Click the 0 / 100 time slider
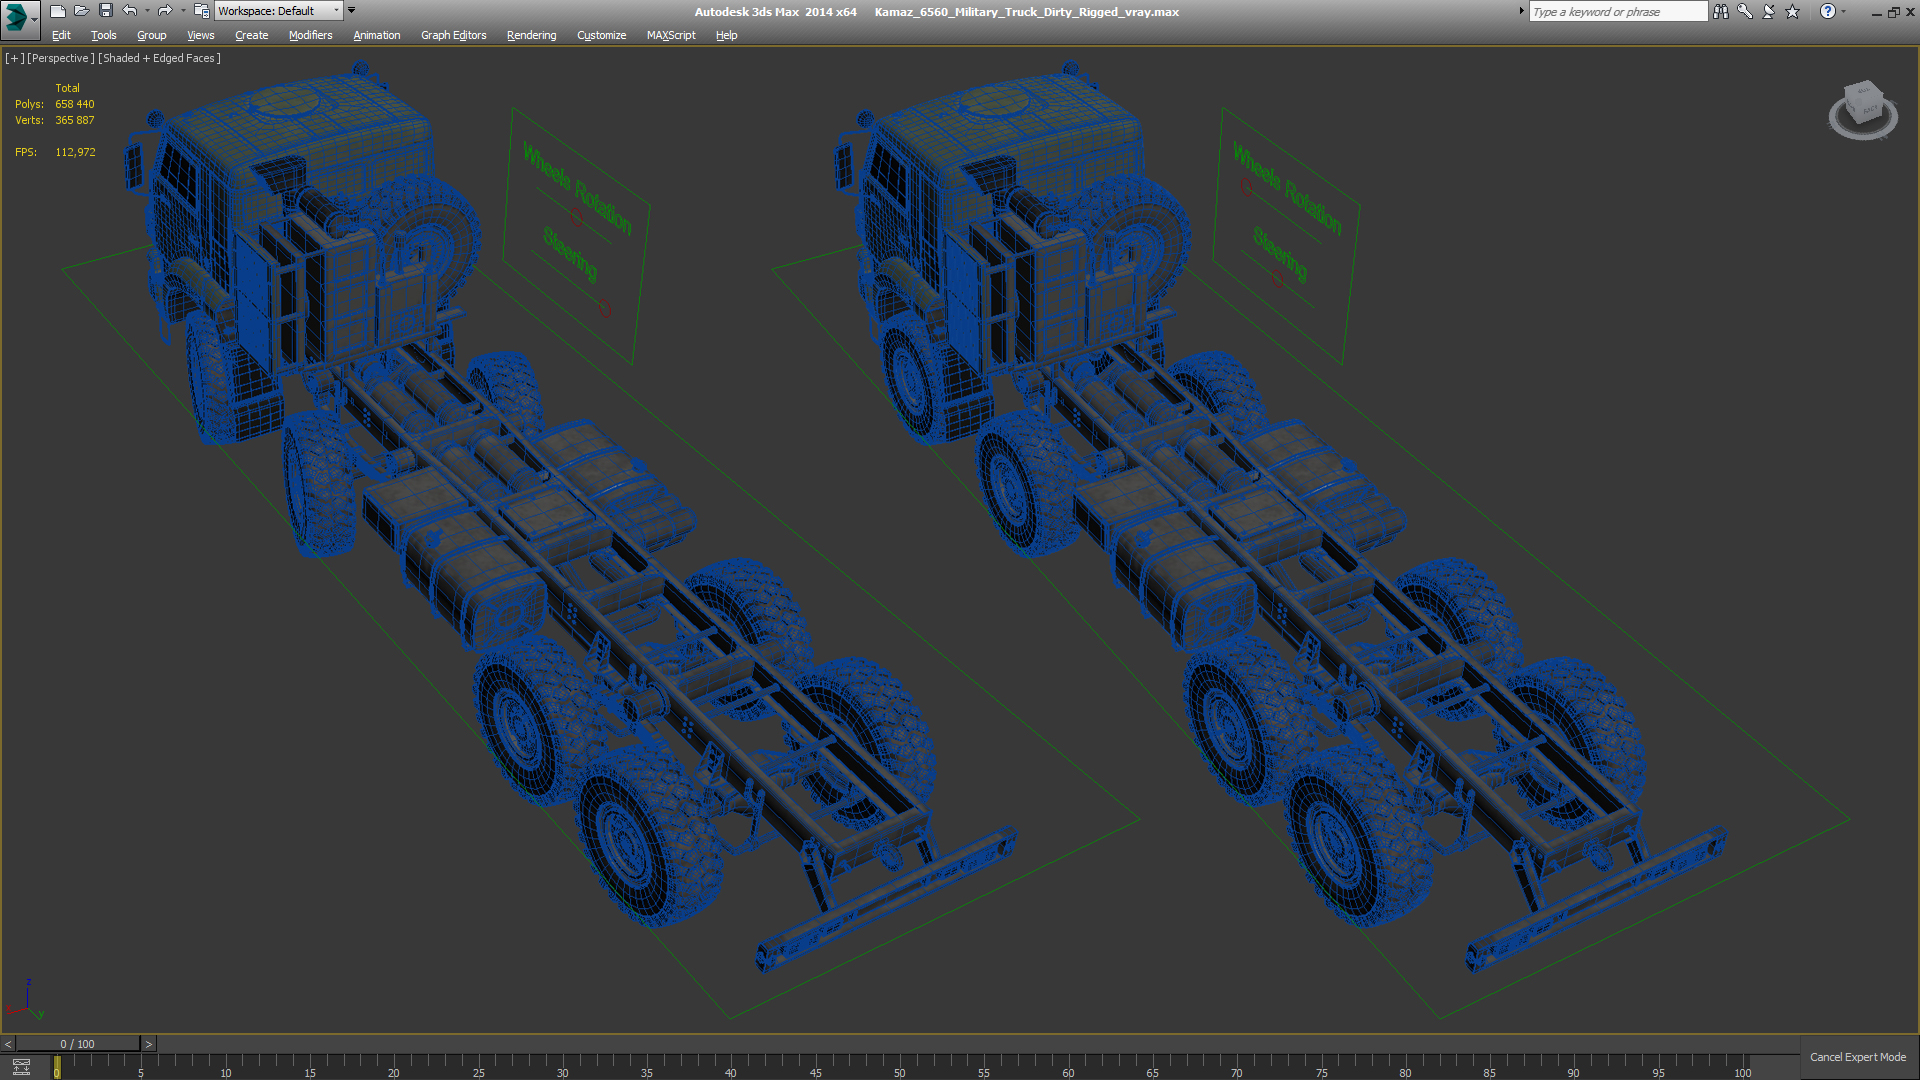 pyautogui.click(x=78, y=1044)
